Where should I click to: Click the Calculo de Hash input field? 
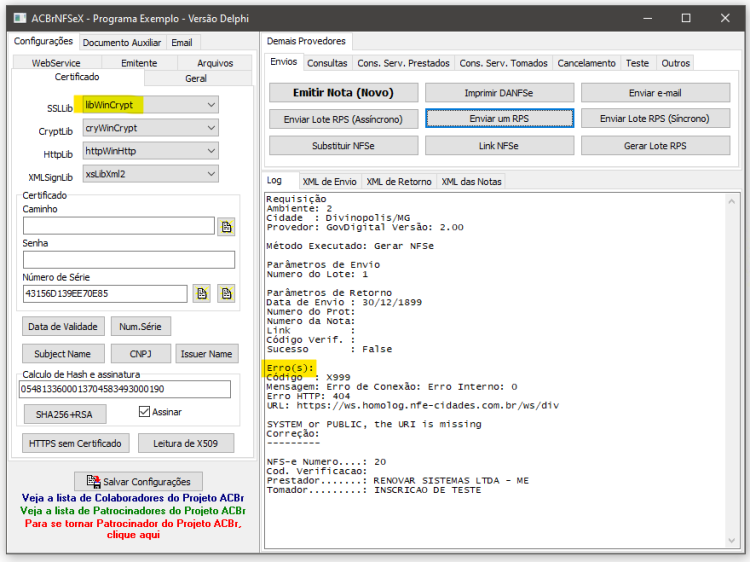[x=125, y=389]
